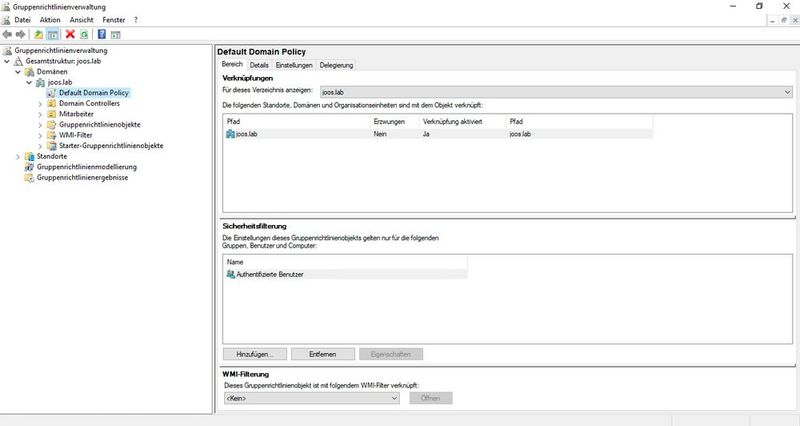Image resolution: width=800 pixels, height=426 pixels.
Task: Click the Forward arrow in toolbar
Action: (x=21, y=34)
